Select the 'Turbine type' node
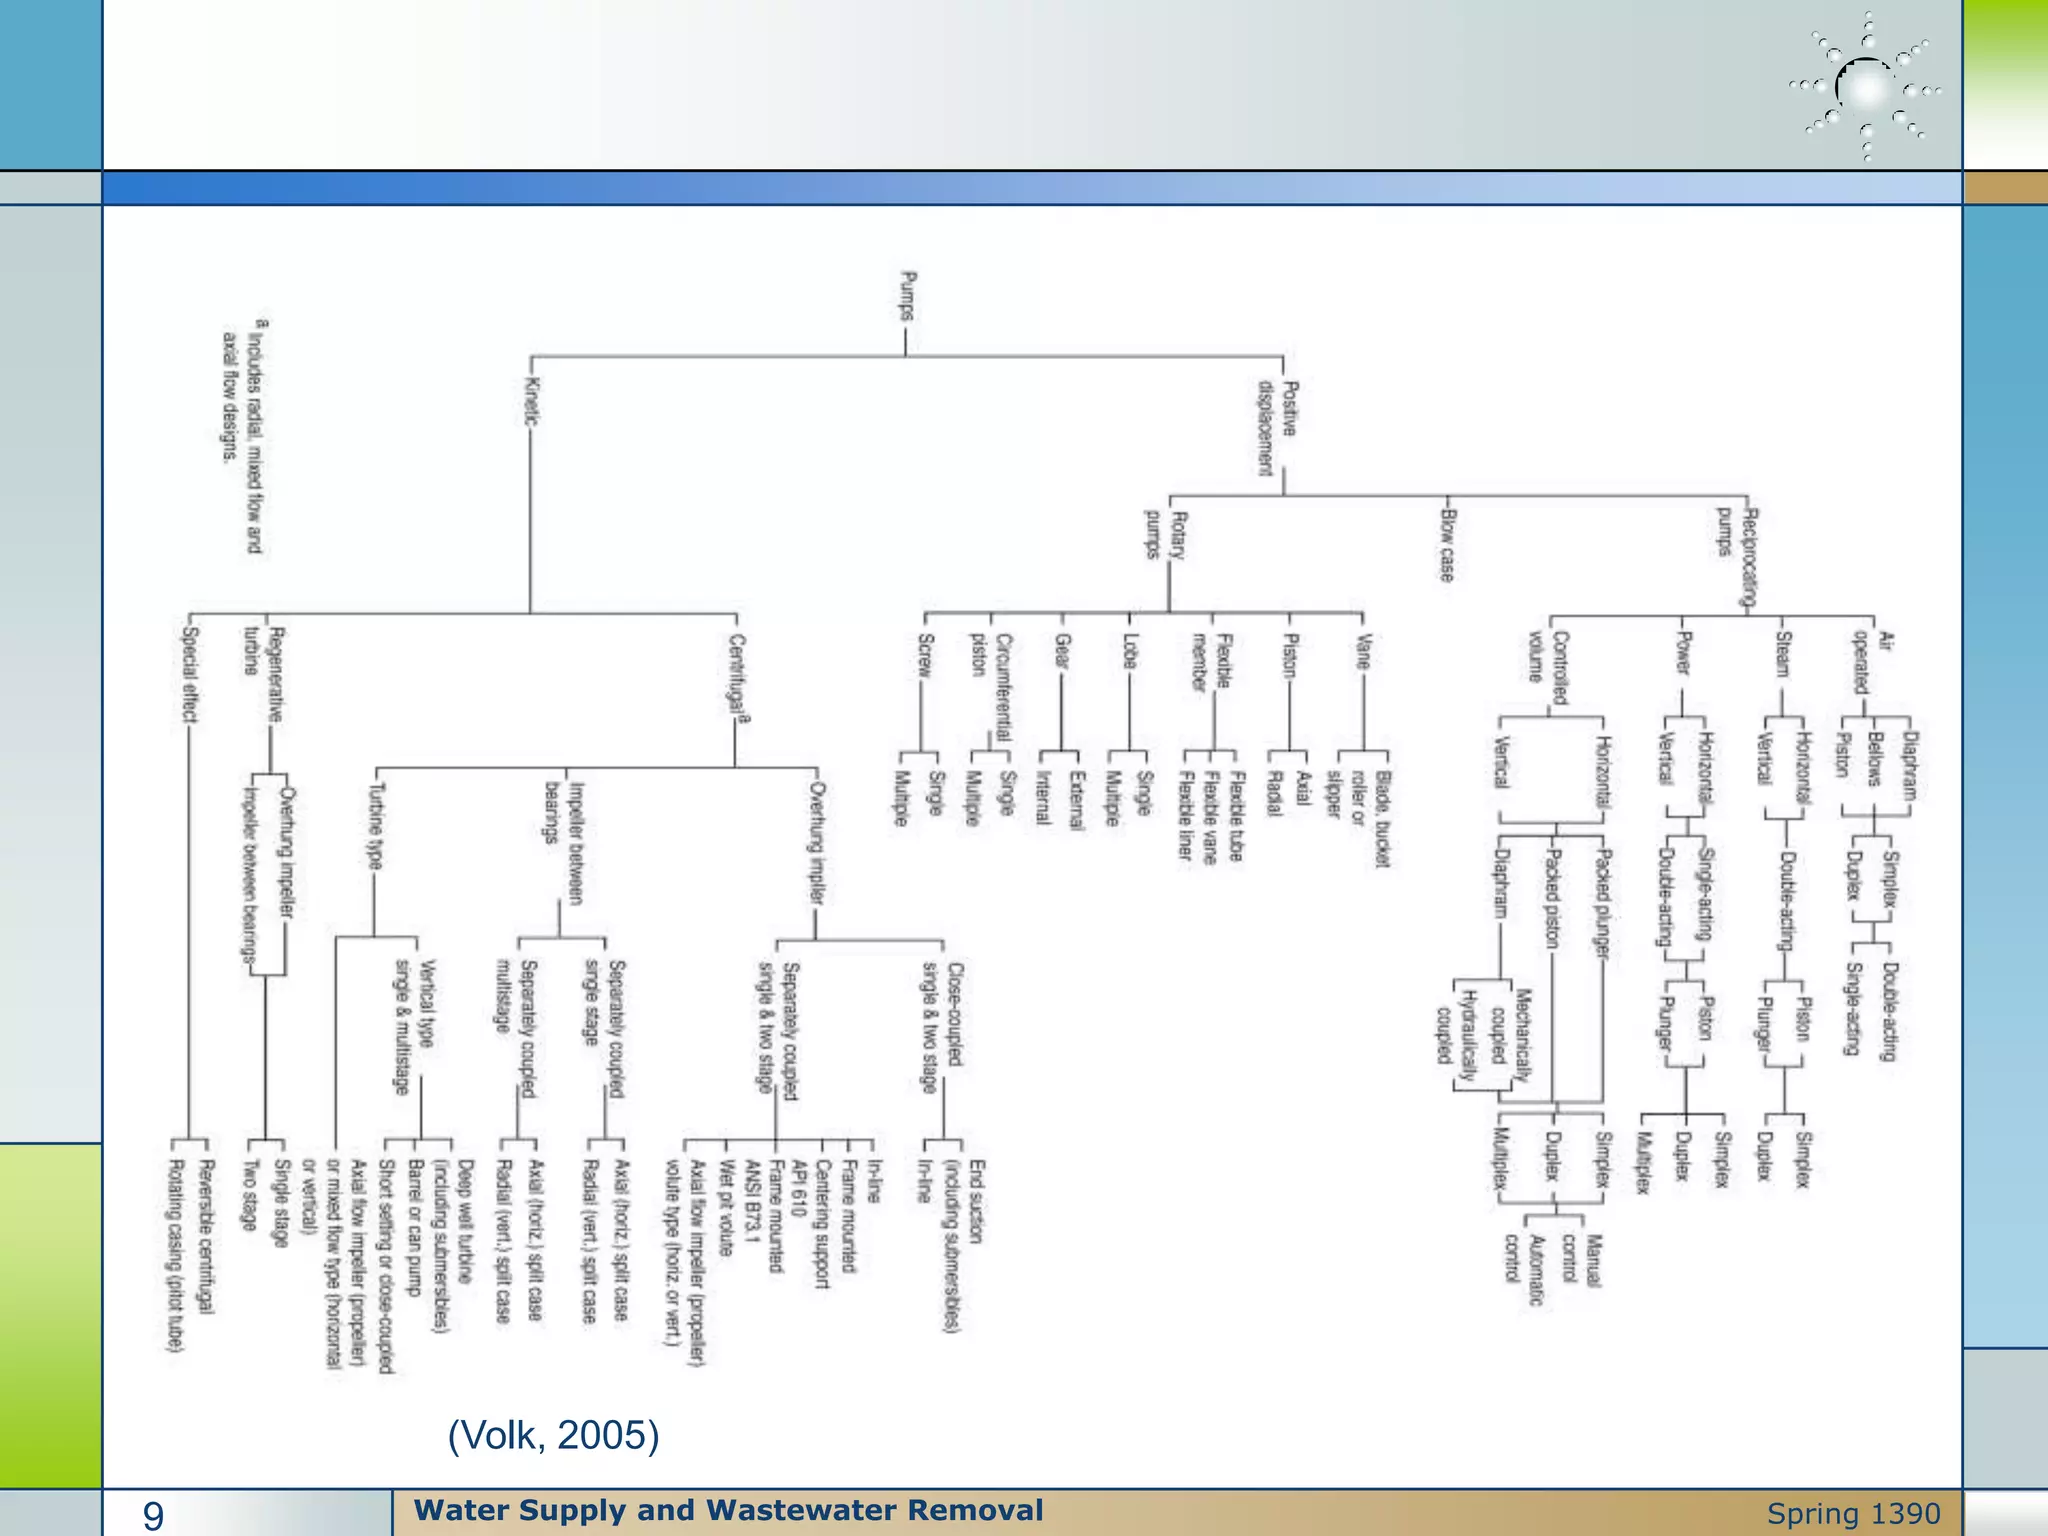This screenshot has height=1536, width=2048. click(376, 825)
